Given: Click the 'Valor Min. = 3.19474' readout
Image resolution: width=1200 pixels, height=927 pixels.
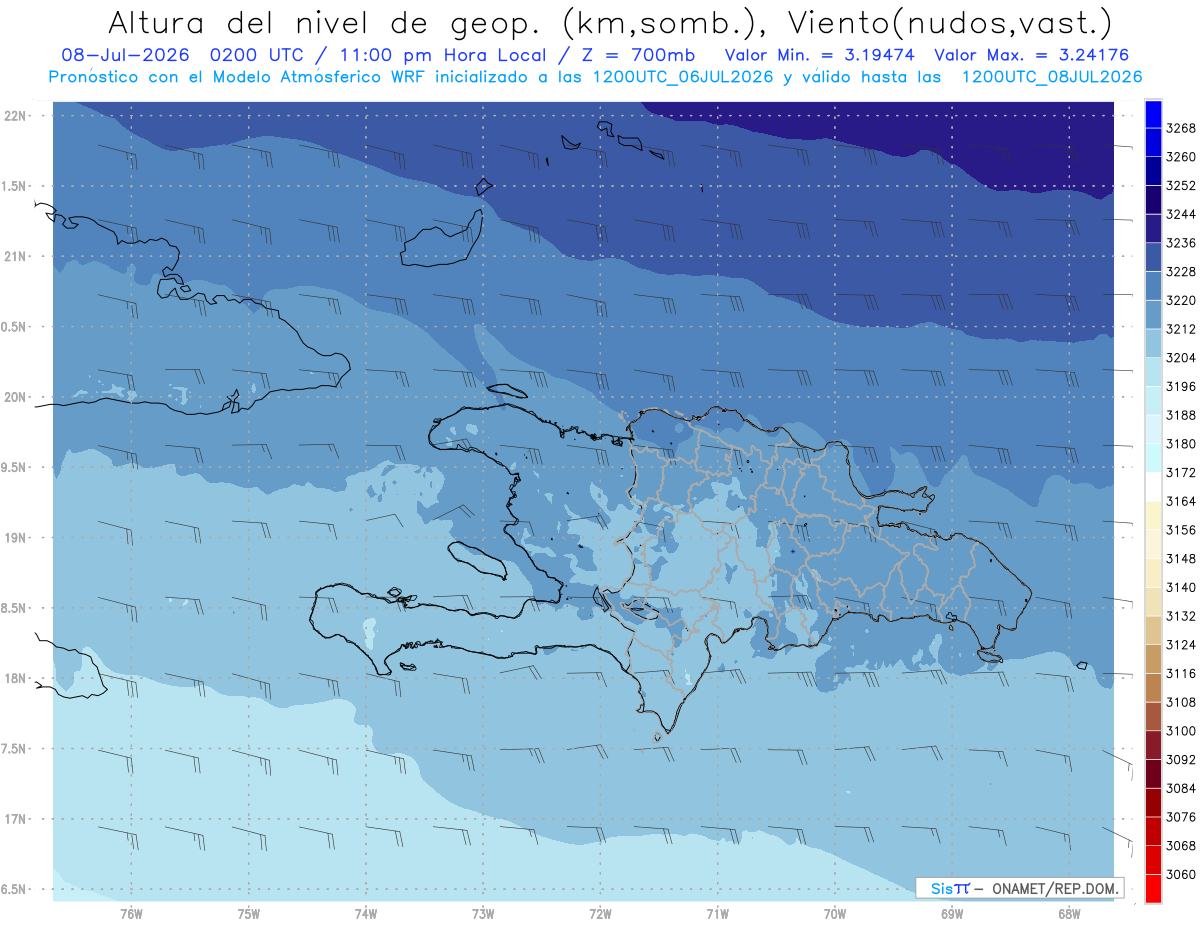Looking at the screenshot, I should click(820, 56).
